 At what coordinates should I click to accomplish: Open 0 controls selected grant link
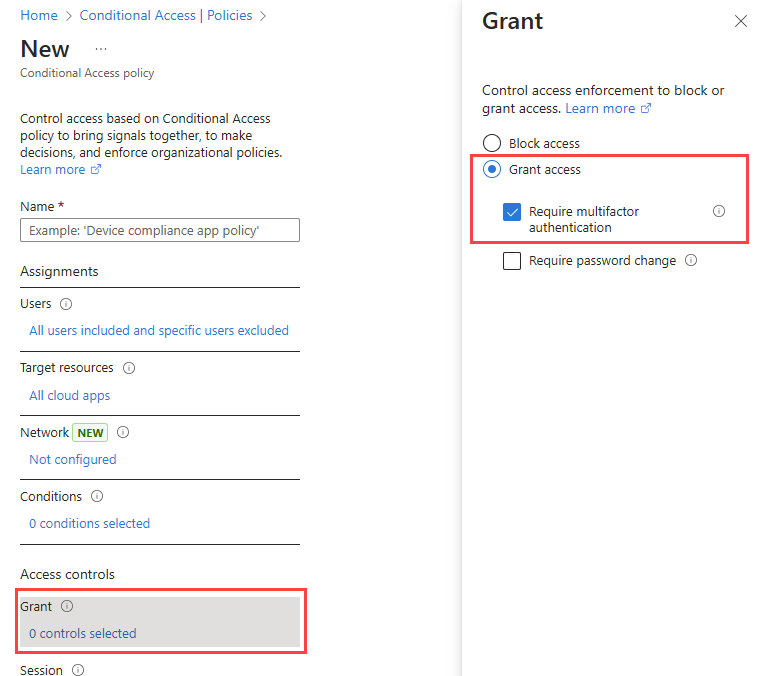click(83, 634)
